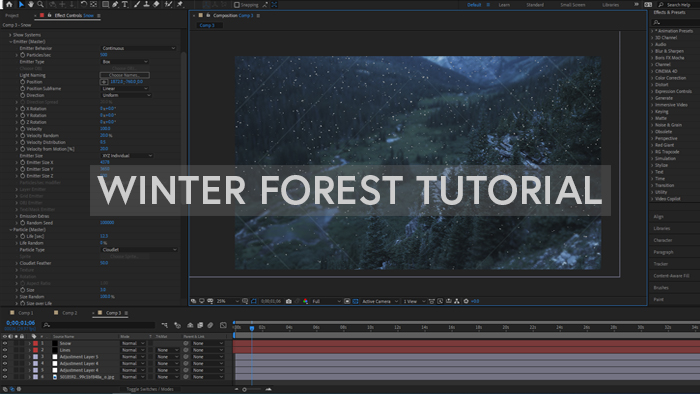Open the Character panel in right sidebar
Screen dimensions: 700x394
663,240
